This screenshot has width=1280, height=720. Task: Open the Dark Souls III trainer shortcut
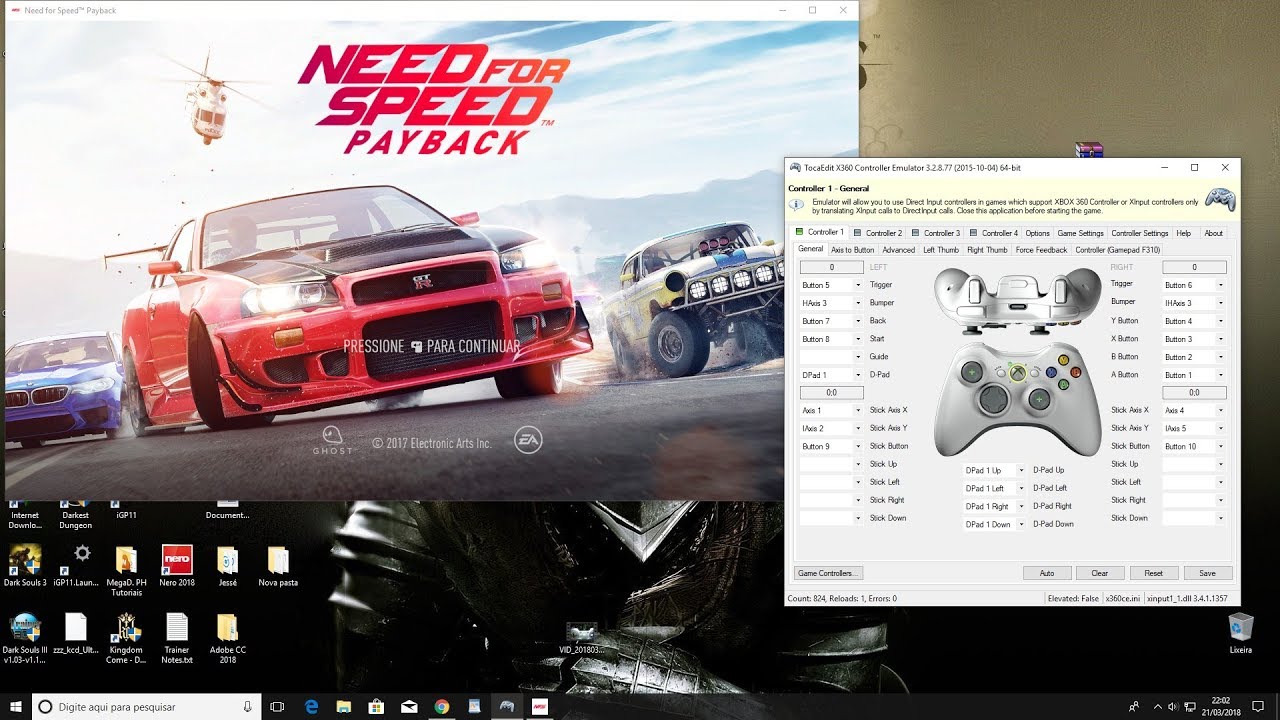click(x=25, y=638)
